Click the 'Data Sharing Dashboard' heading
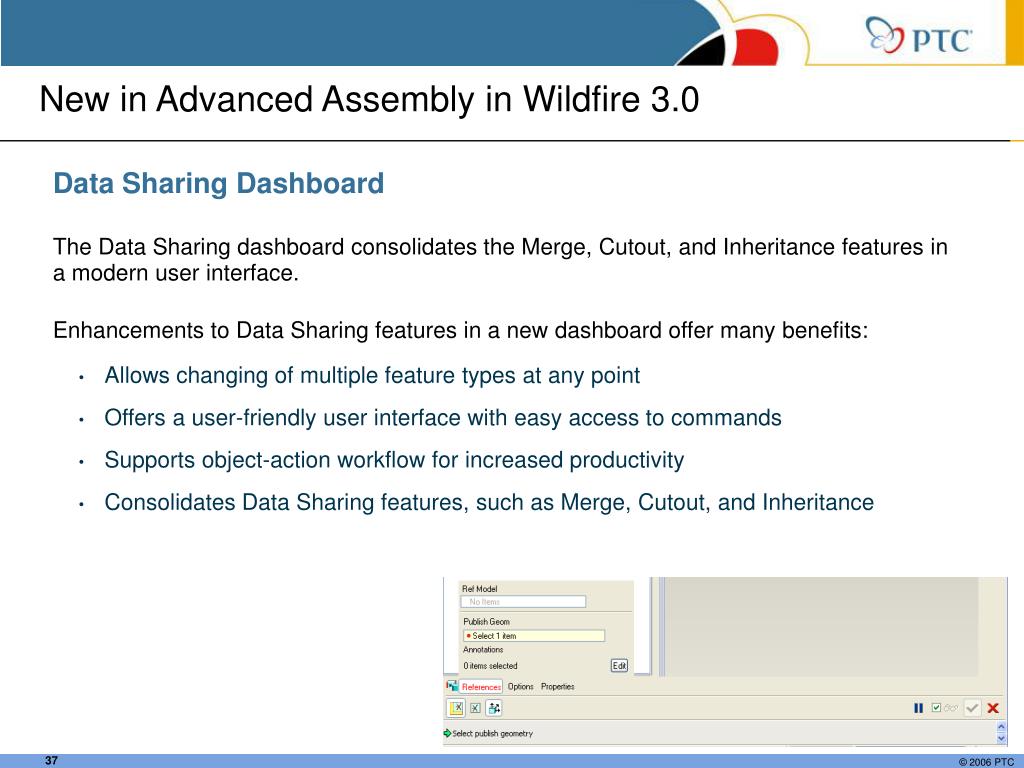This screenshot has width=1024, height=768. 218,184
